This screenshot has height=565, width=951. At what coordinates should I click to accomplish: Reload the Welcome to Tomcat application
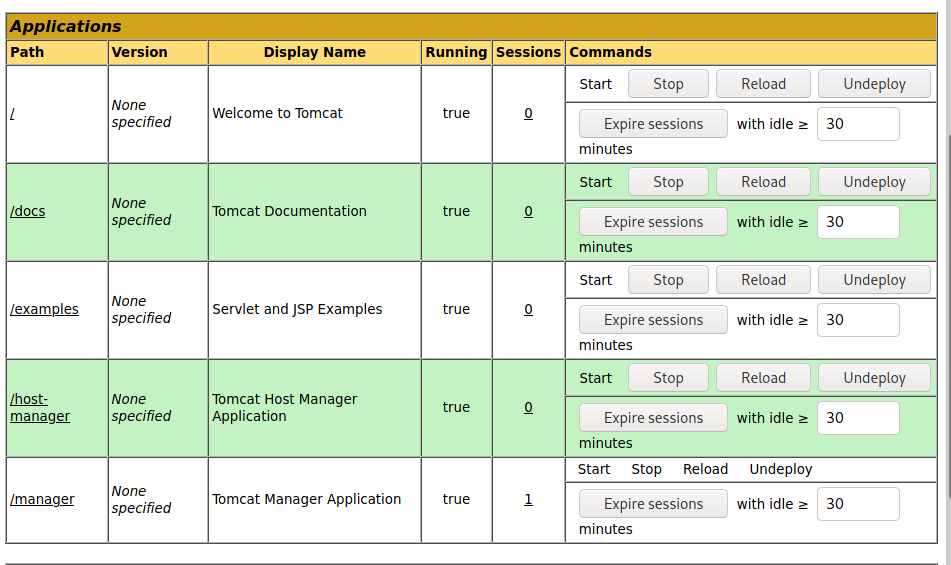point(763,84)
